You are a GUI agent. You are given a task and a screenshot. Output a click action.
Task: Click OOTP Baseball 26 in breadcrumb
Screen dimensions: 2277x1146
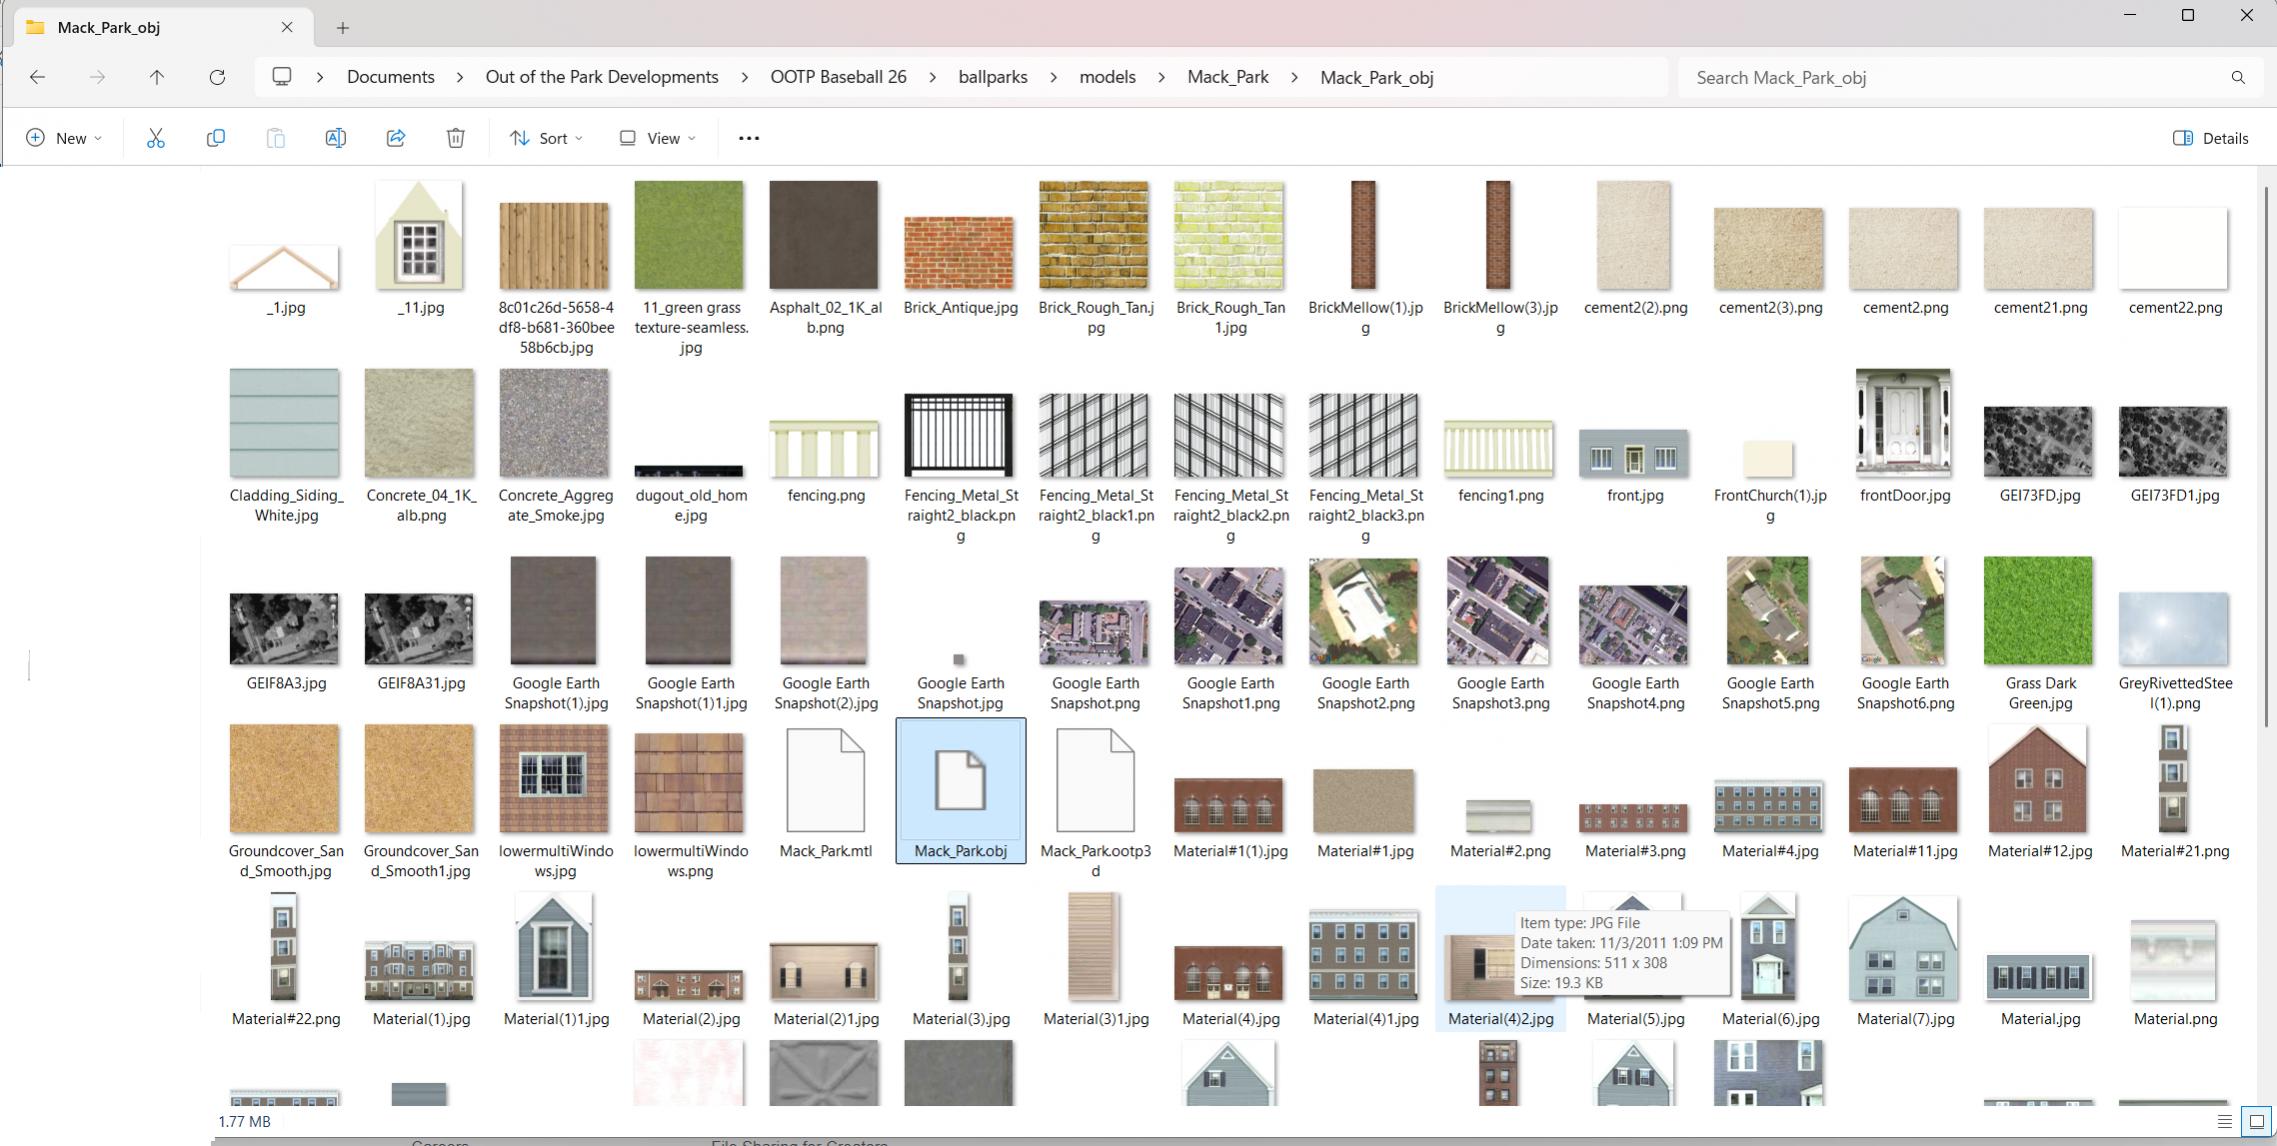(x=838, y=77)
